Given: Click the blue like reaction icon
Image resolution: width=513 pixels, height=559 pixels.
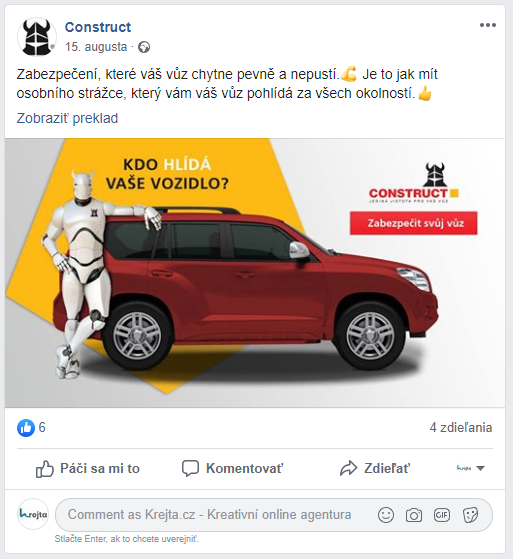Looking at the screenshot, I should [26, 427].
